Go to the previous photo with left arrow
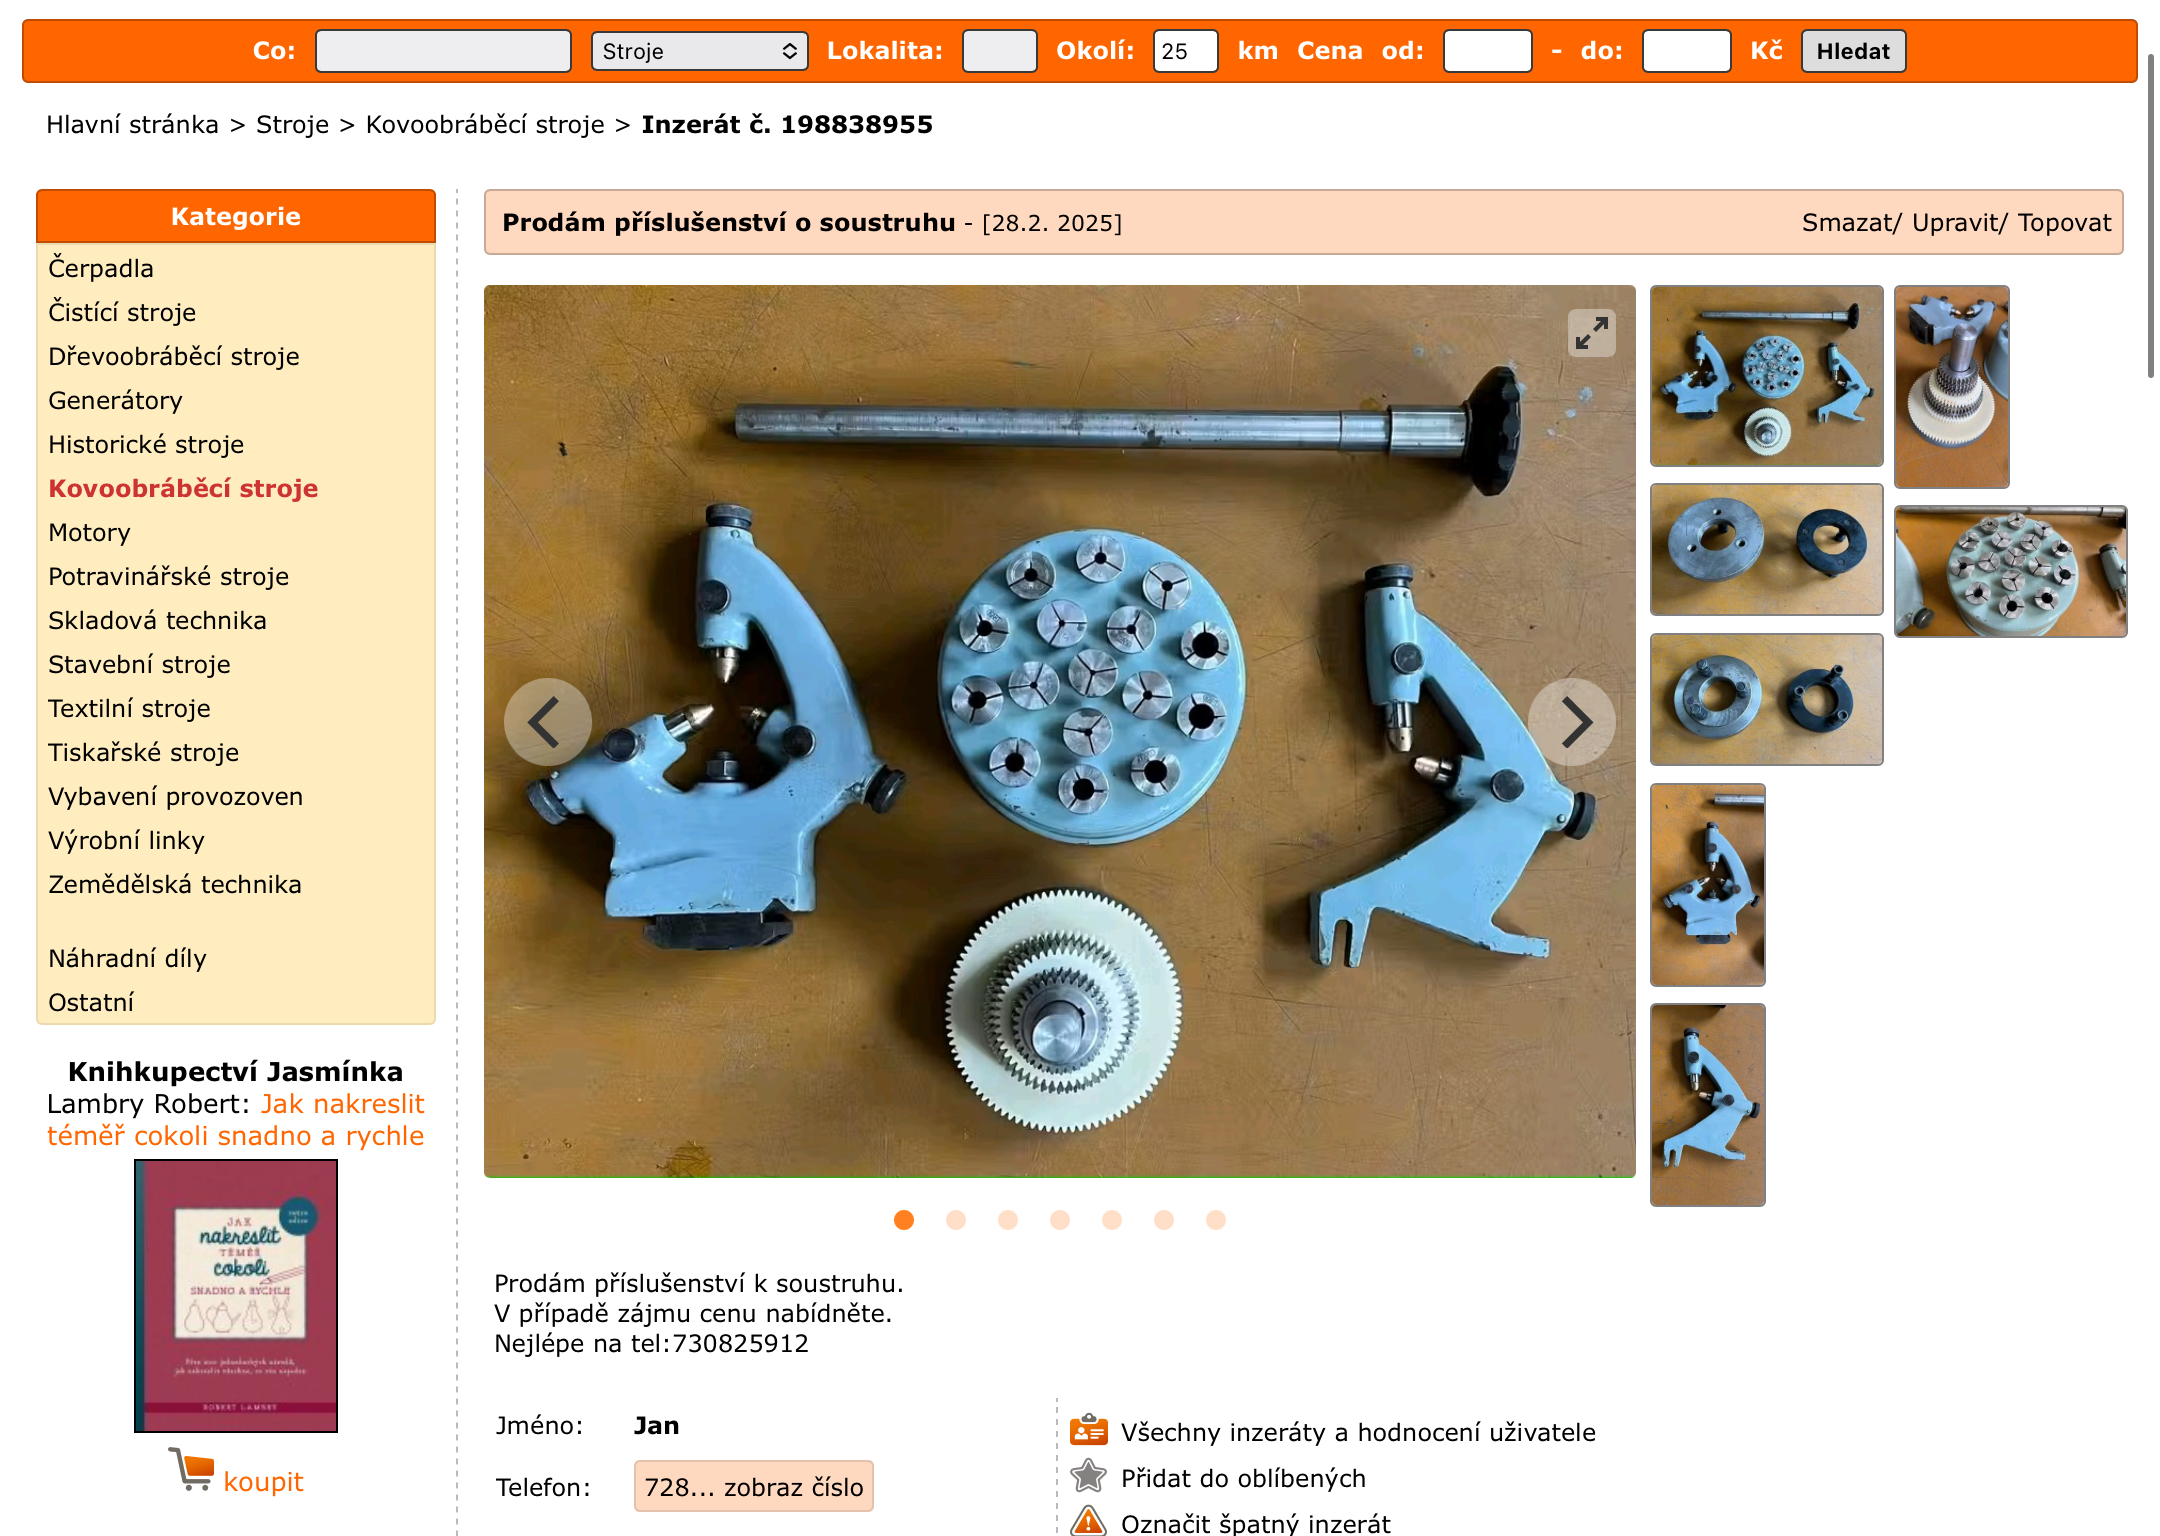2160x1536 pixels. pos(547,722)
